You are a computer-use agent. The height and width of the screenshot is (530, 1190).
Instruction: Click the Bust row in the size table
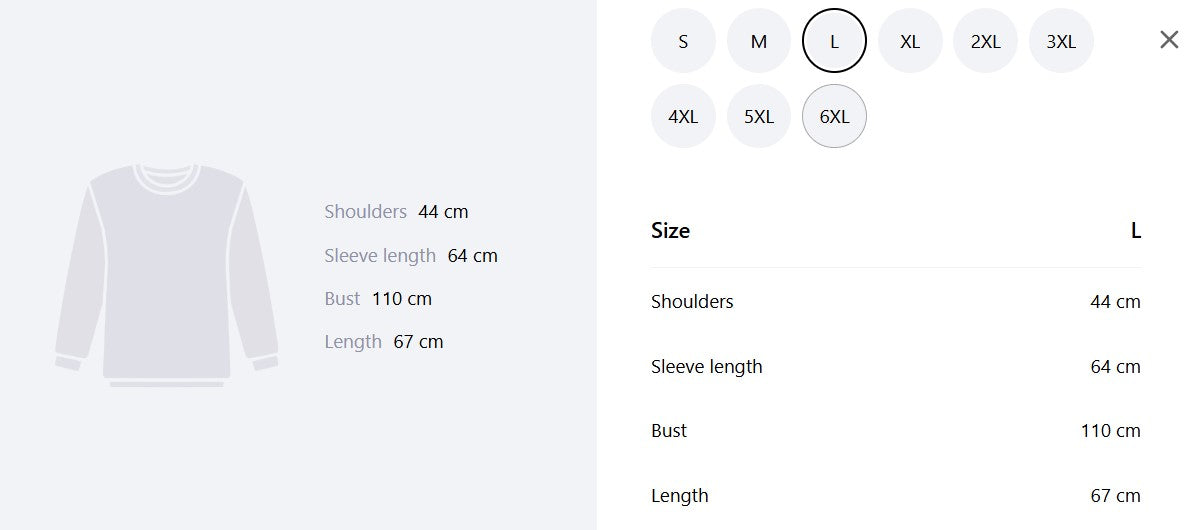[x=896, y=431]
